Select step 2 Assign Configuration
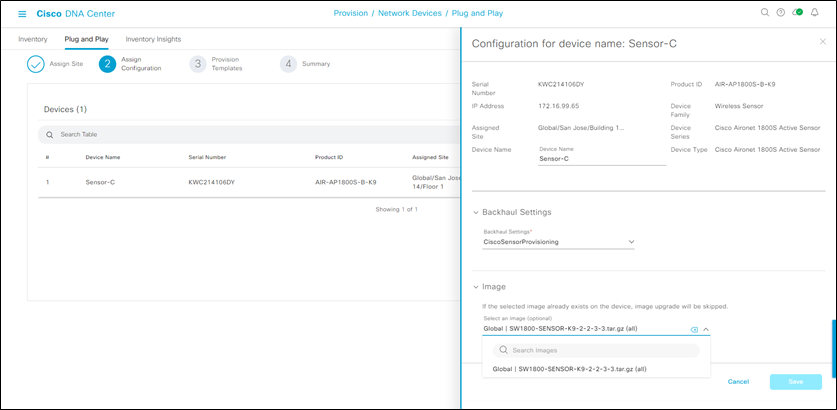837x410 pixels. click(130, 64)
